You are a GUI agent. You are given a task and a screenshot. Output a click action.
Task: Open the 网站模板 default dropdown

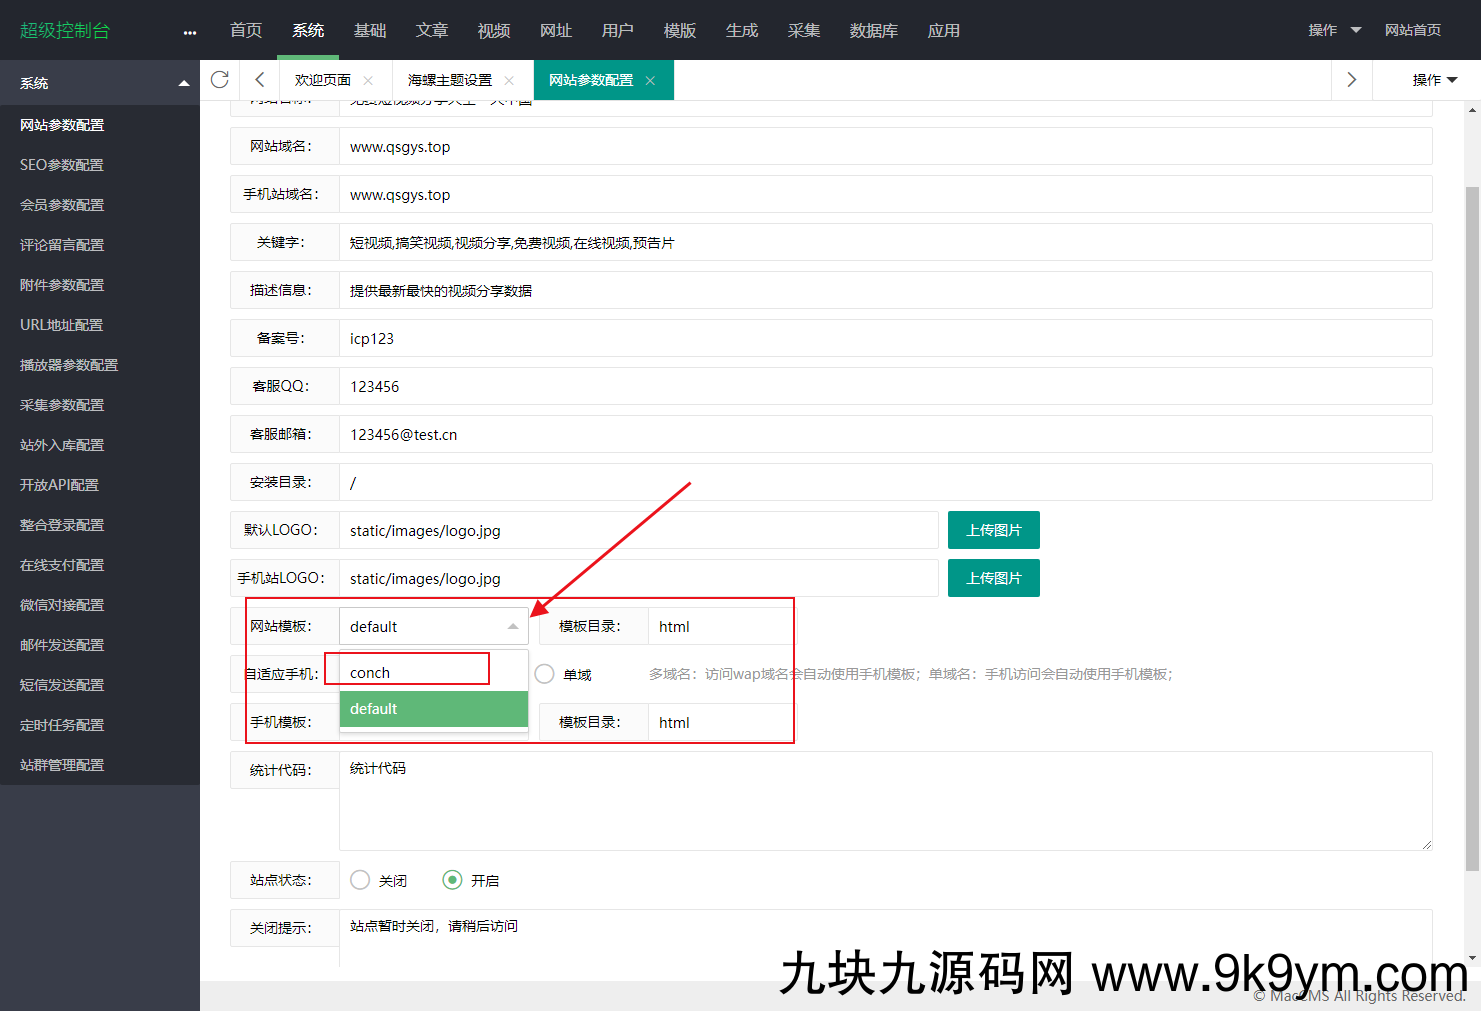point(433,626)
